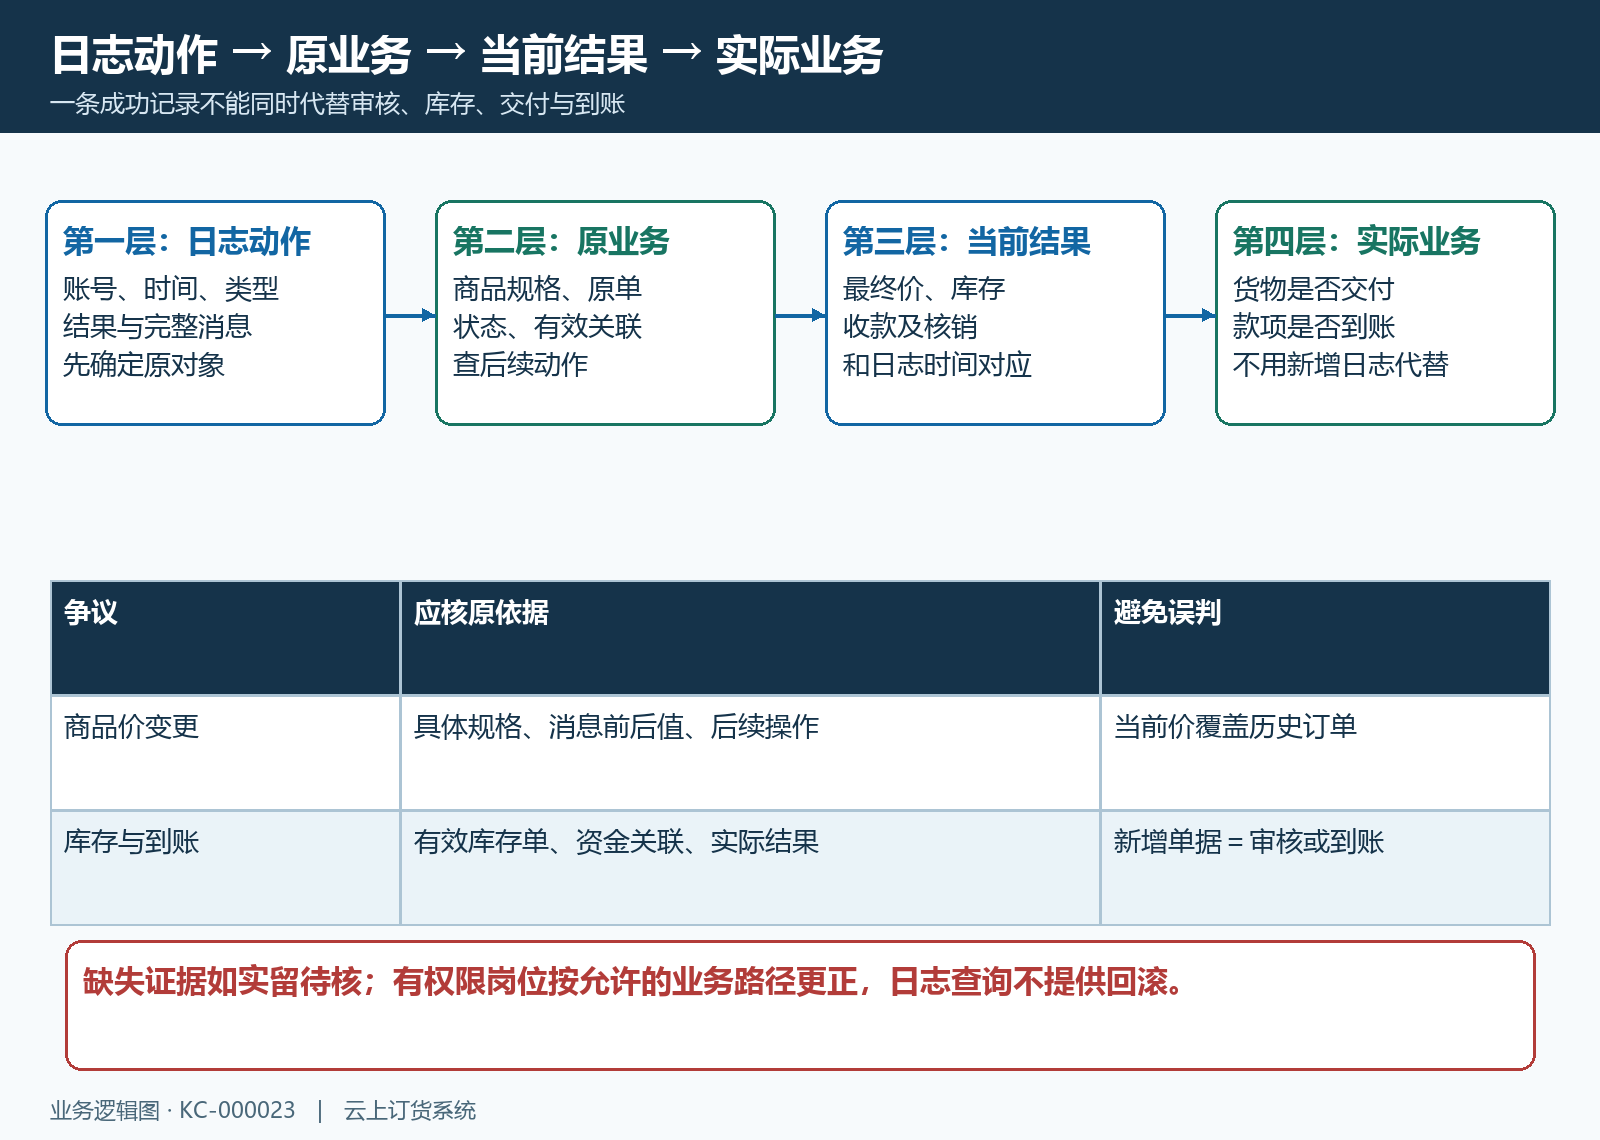1600x1140 pixels.
Task: Click heading "第四层：实际业务"
Action: 1357,241
